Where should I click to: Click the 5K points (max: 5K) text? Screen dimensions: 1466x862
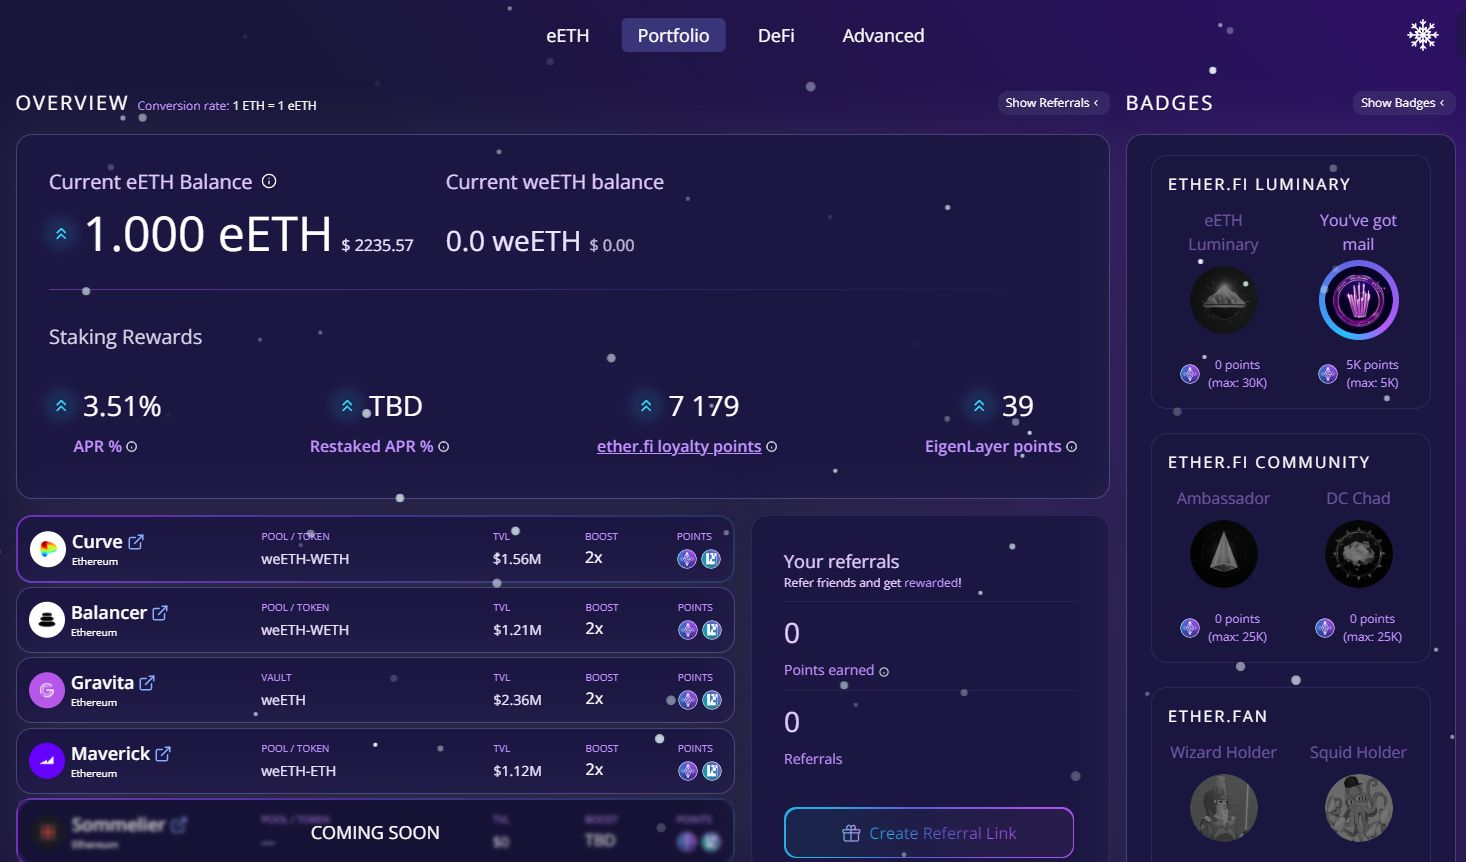tap(1372, 374)
